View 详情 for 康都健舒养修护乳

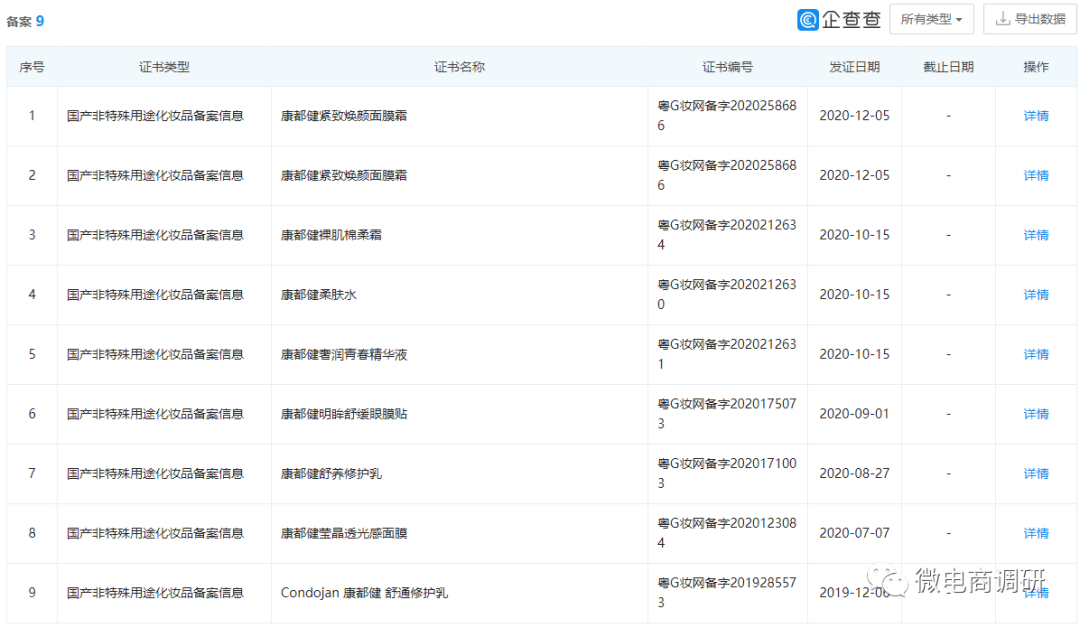click(1036, 474)
